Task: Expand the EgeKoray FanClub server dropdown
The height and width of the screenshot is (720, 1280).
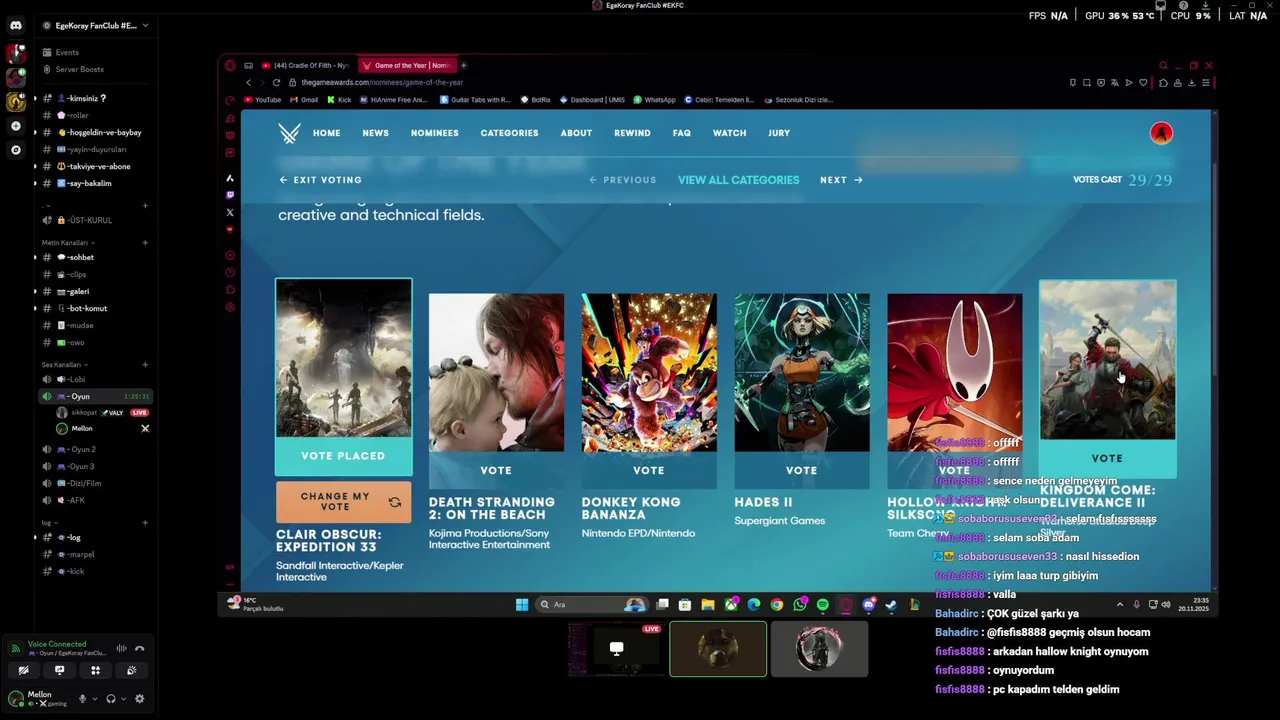Action: coord(145,25)
